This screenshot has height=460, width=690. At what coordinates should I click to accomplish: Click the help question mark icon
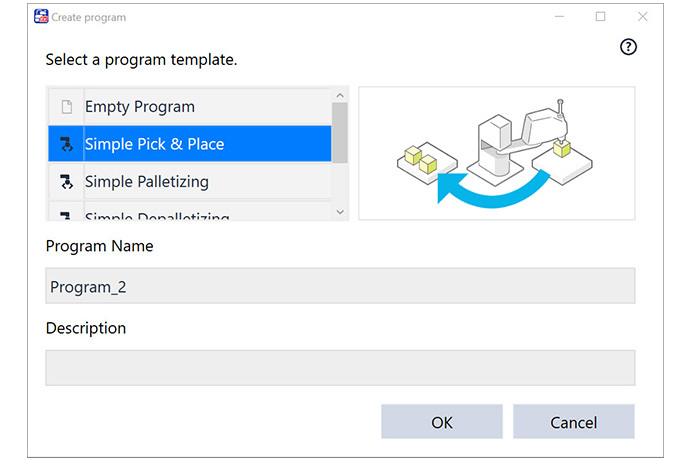pyautogui.click(x=628, y=47)
